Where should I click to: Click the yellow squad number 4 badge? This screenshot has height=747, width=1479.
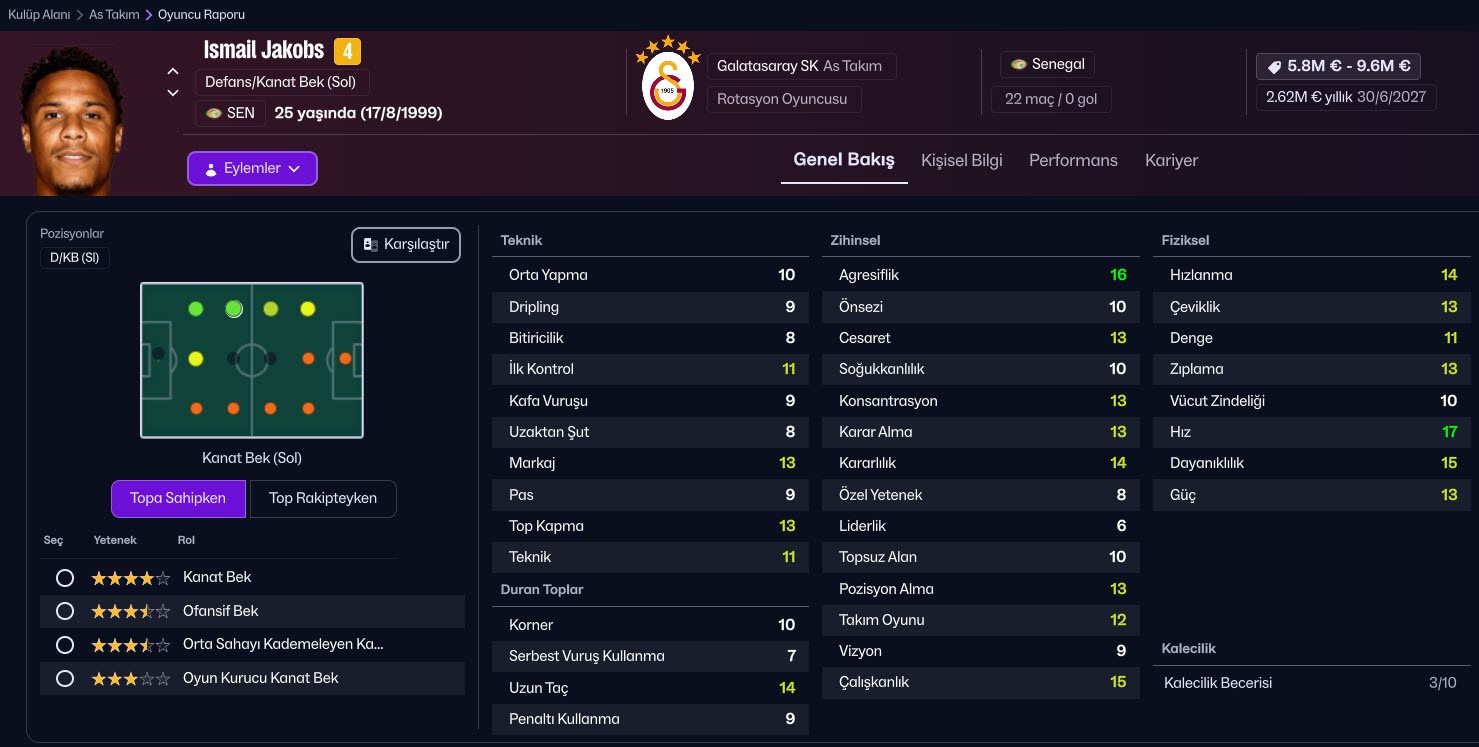(347, 51)
